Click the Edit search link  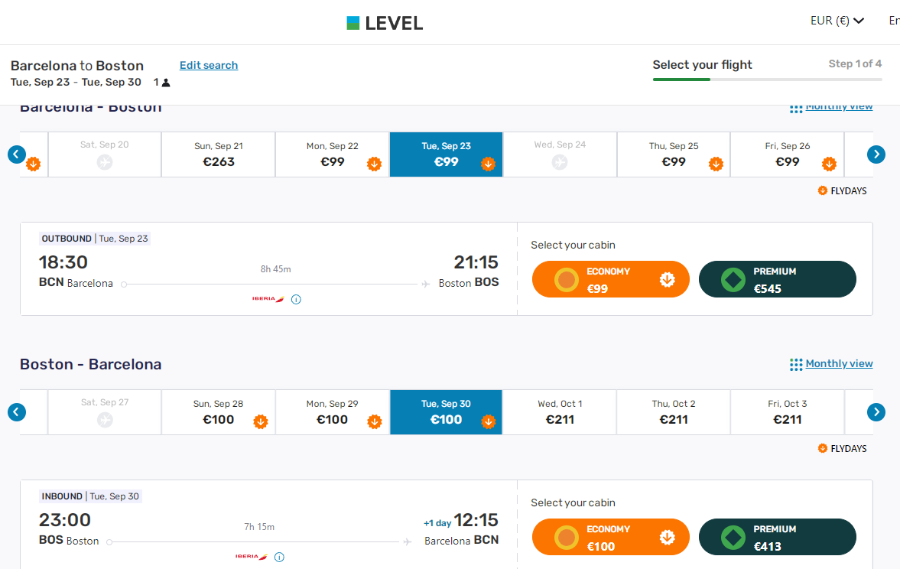(208, 65)
